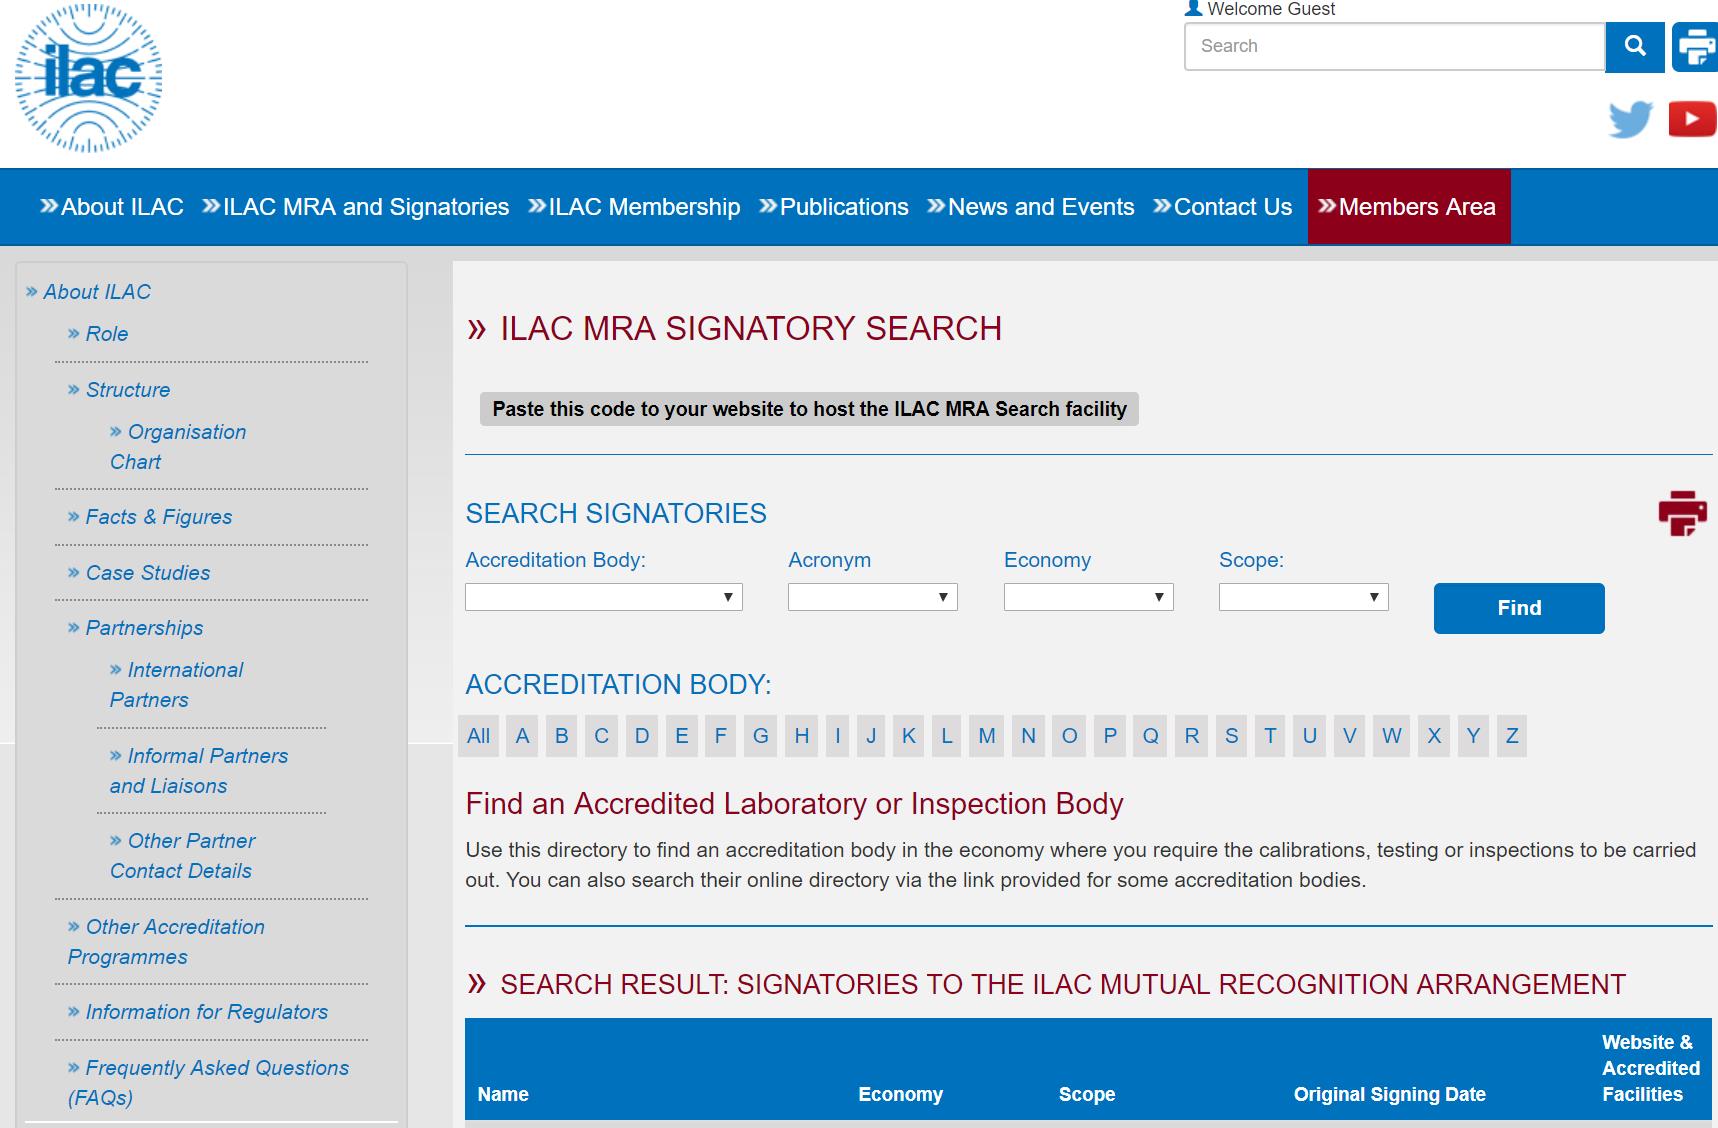Screen dimensions: 1718x1128
Task: Filter accreditation bodies by letter J
Action: [x=871, y=736]
